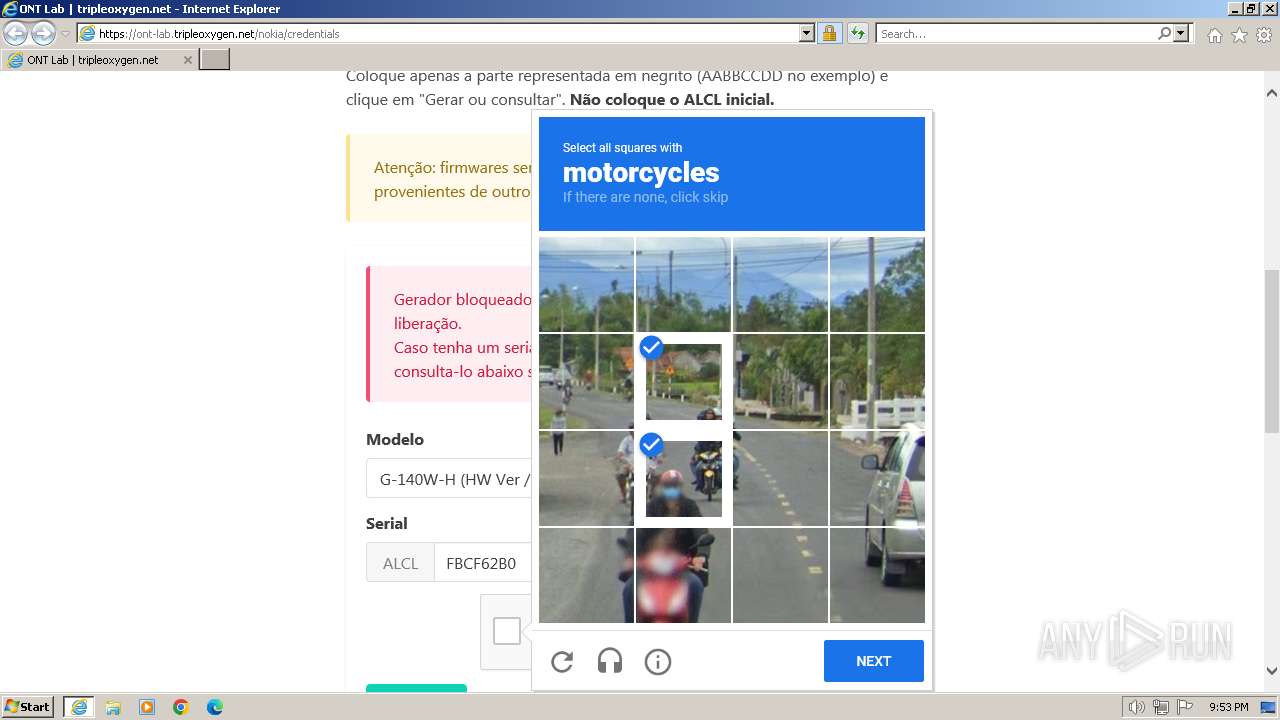Open Microsoft Edge taskbar icon
The image size is (1280, 720).
pos(215,707)
